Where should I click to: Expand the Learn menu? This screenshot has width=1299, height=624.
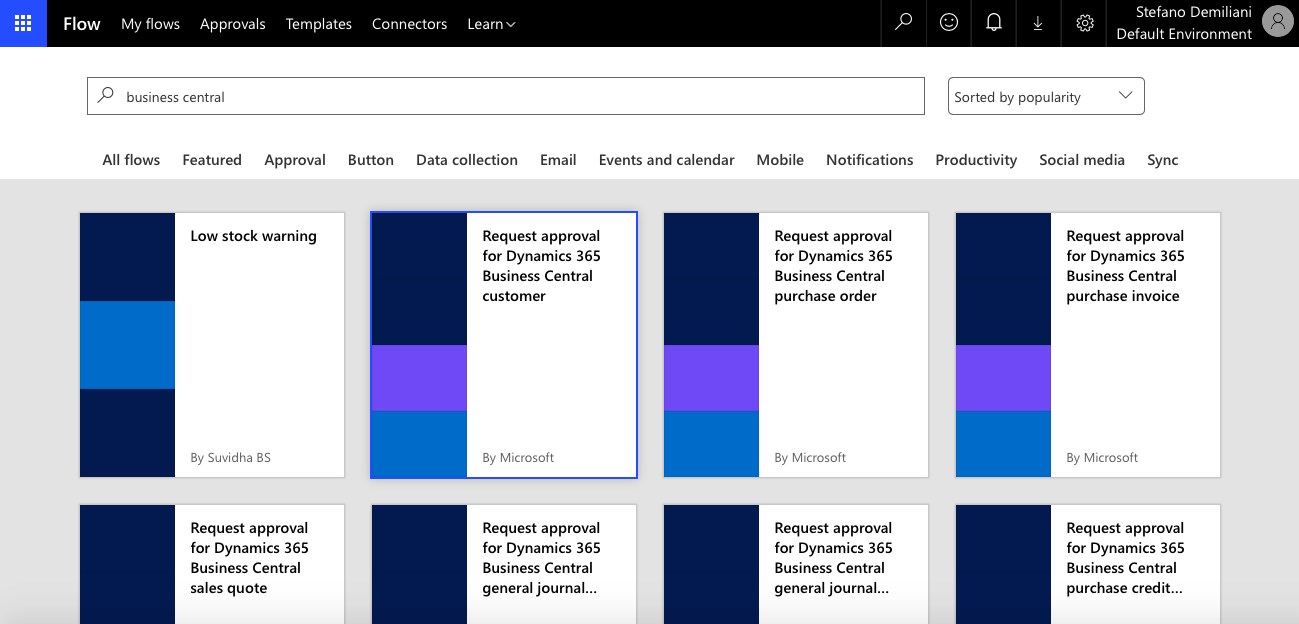click(490, 23)
